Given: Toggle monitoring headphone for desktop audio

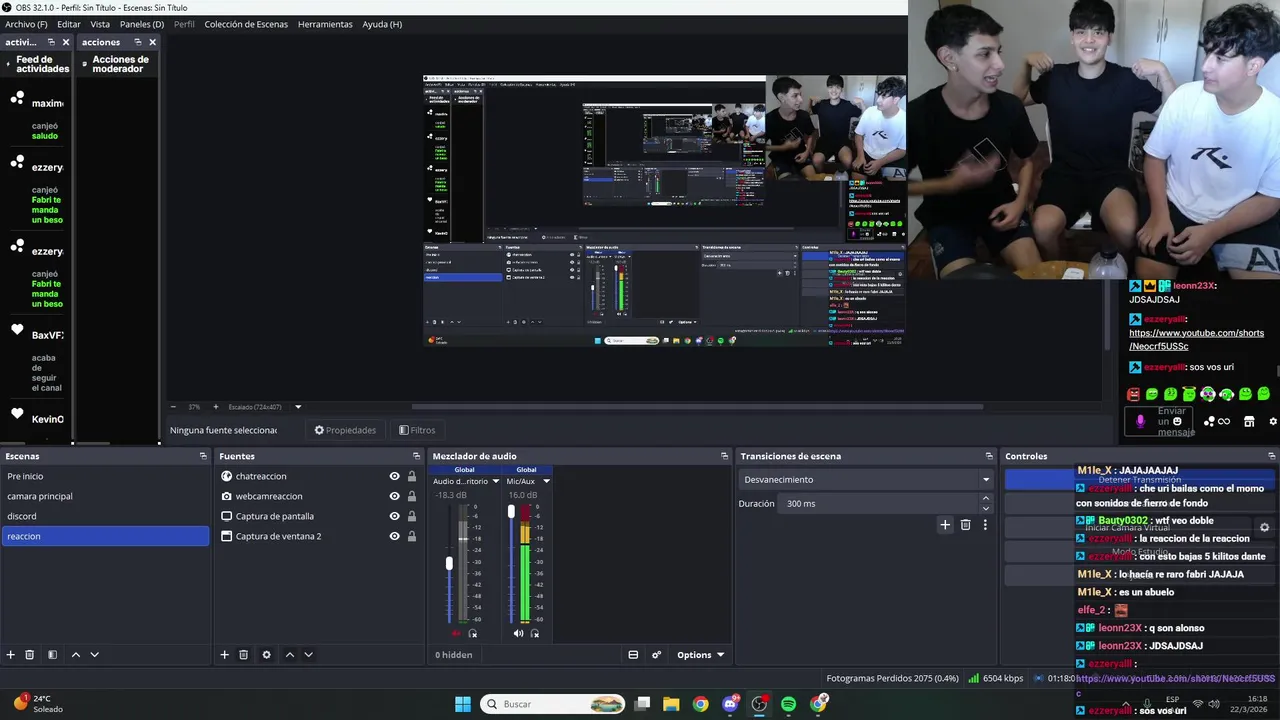Looking at the screenshot, I should tap(473, 633).
